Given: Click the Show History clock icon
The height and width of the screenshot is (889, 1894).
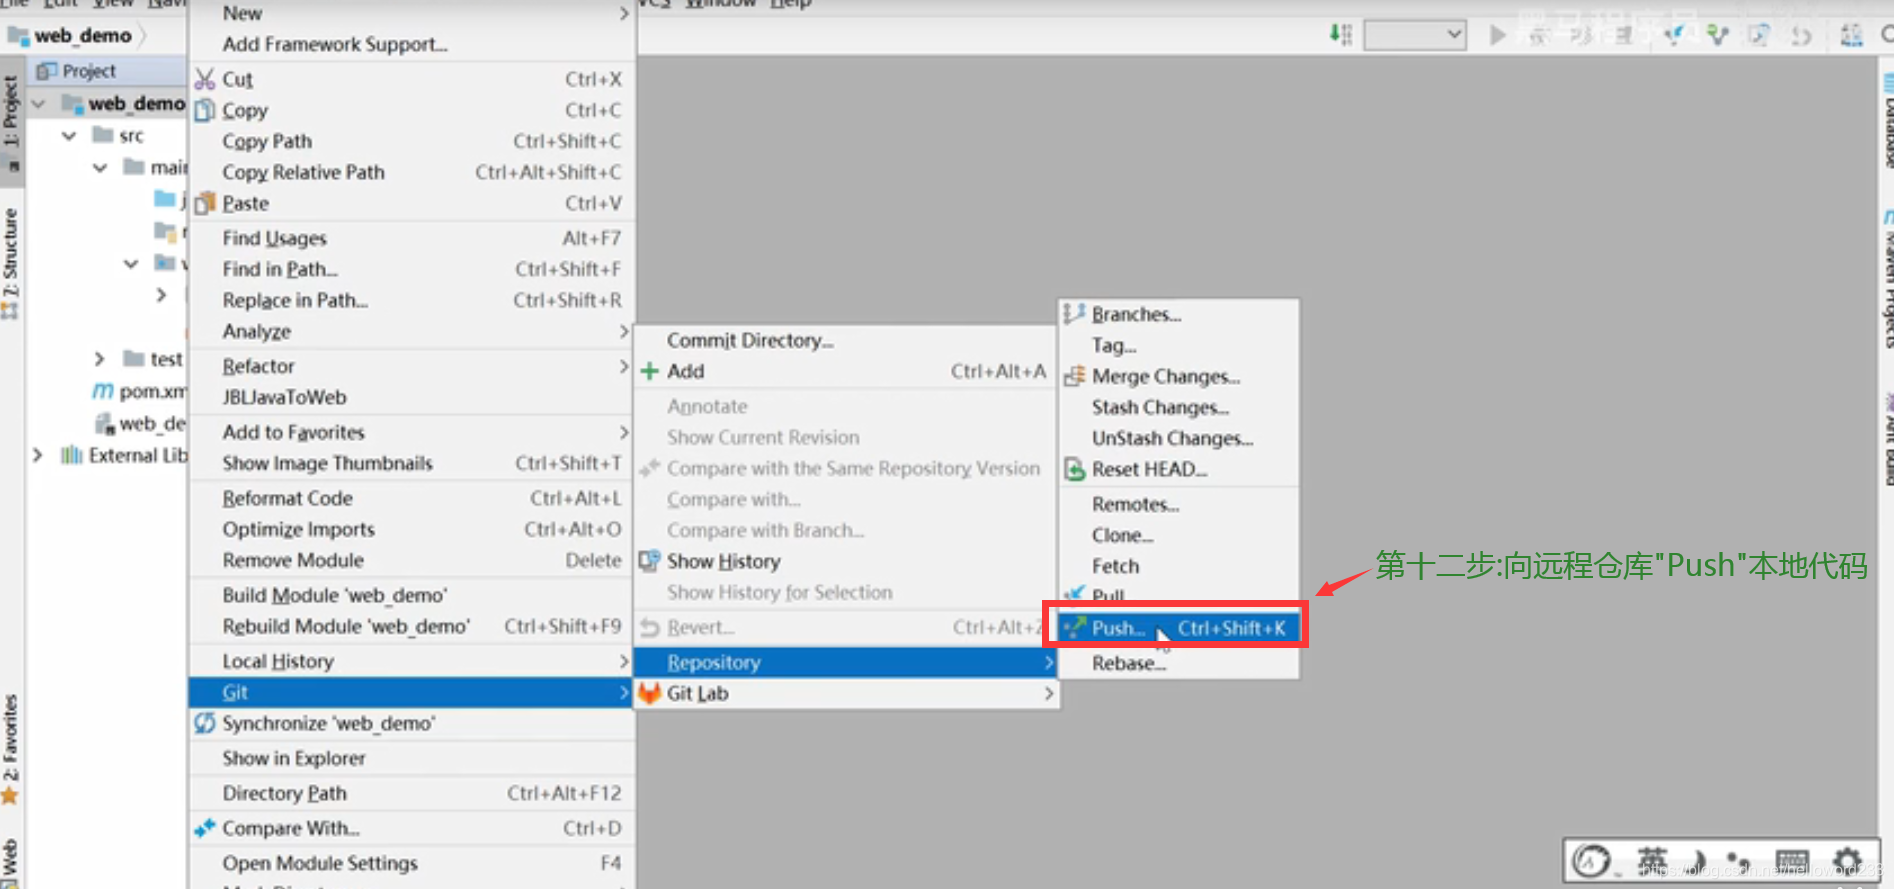Looking at the screenshot, I should [650, 561].
